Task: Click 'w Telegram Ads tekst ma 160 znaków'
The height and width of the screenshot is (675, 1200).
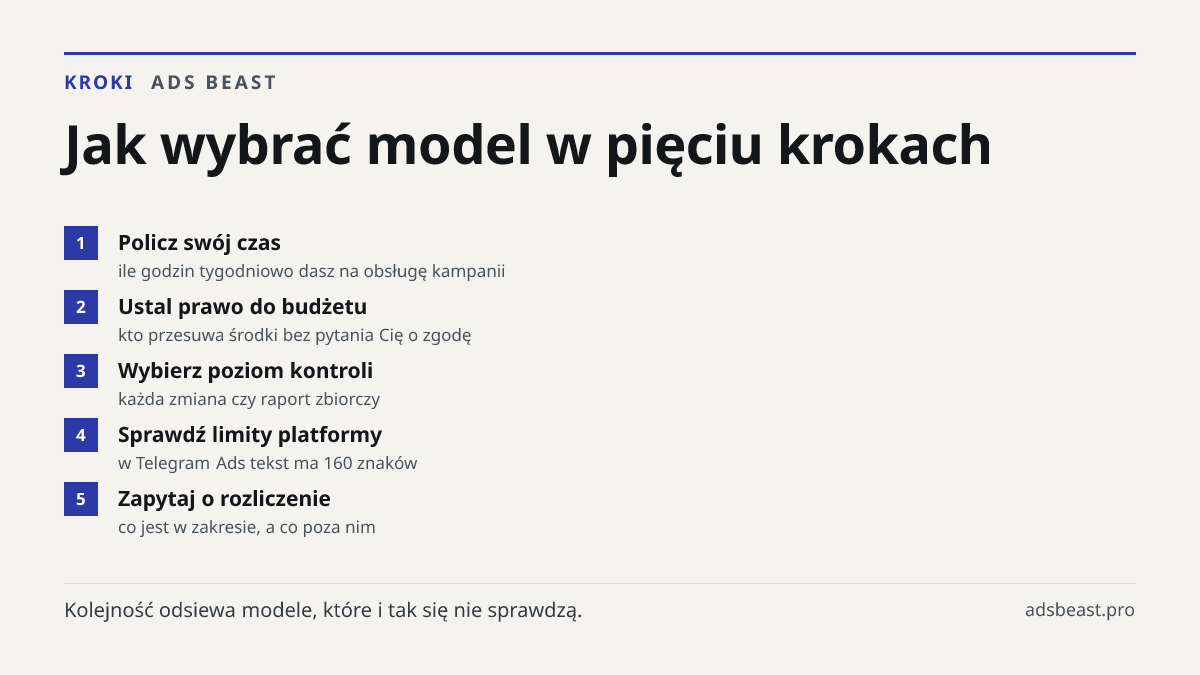Action: click(268, 463)
